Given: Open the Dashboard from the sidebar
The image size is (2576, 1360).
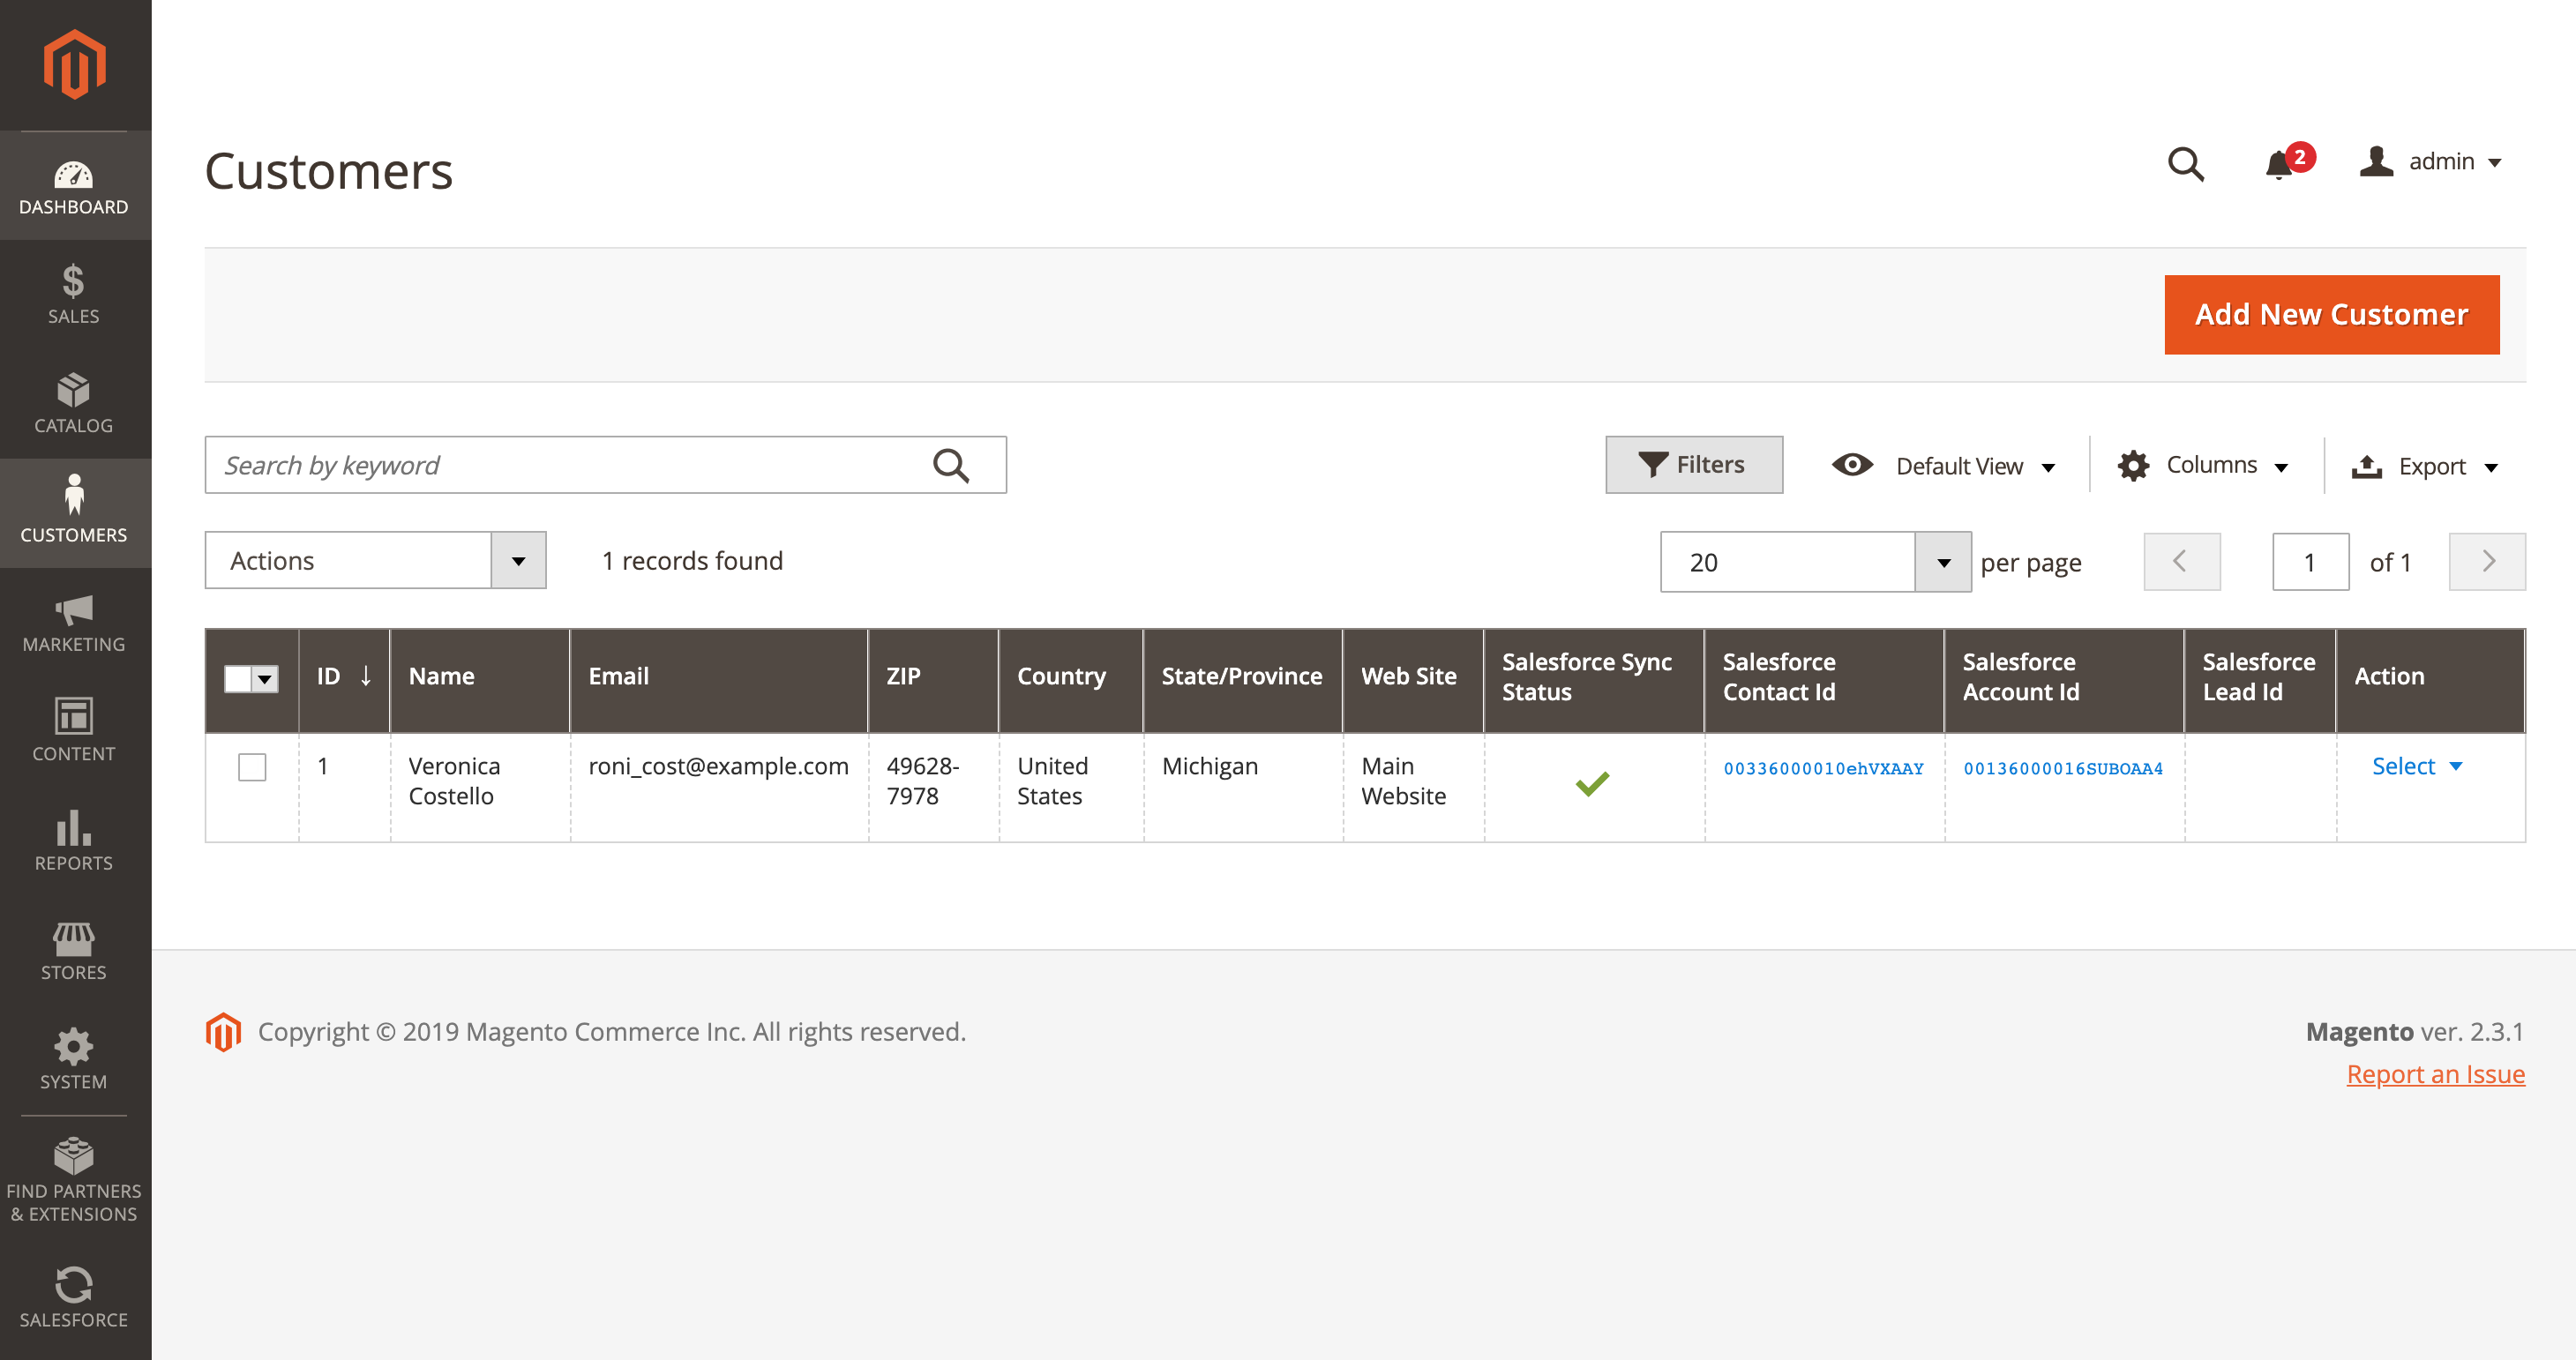Looking at the screenshot, I should pyautogui.click(x=74, y=185).
